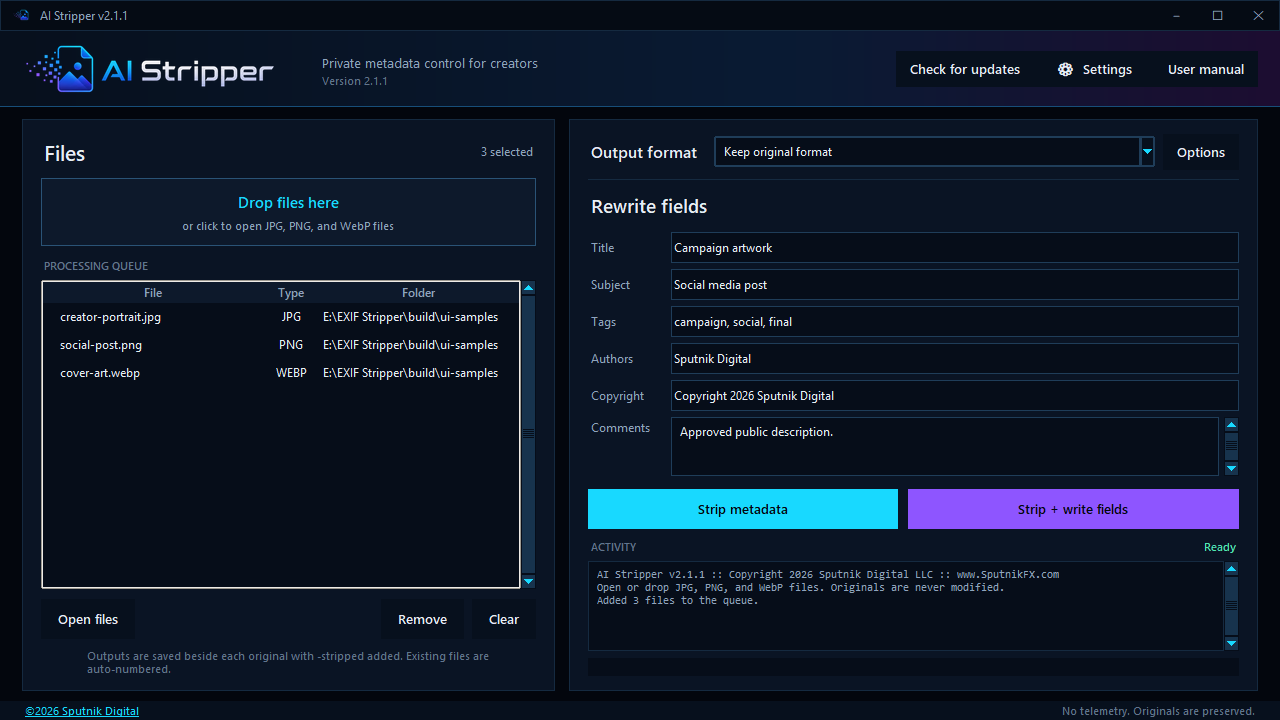Click the Copyright input field

(955, 396)
